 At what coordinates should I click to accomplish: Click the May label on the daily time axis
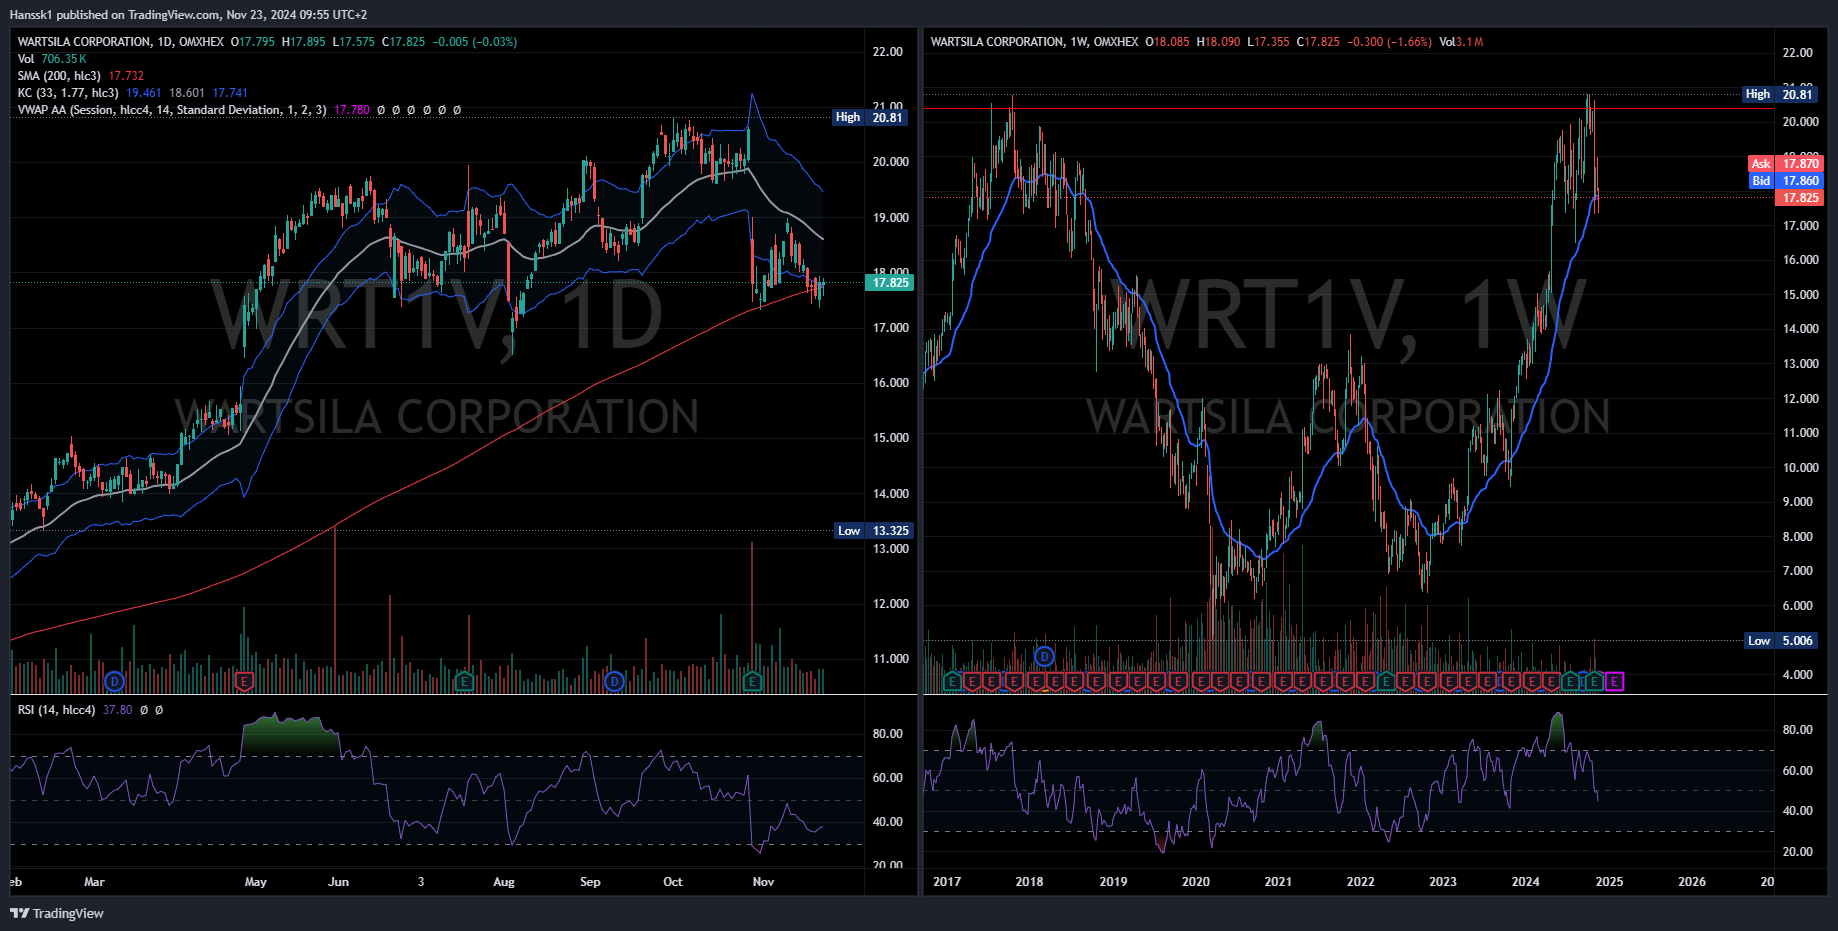256,882
